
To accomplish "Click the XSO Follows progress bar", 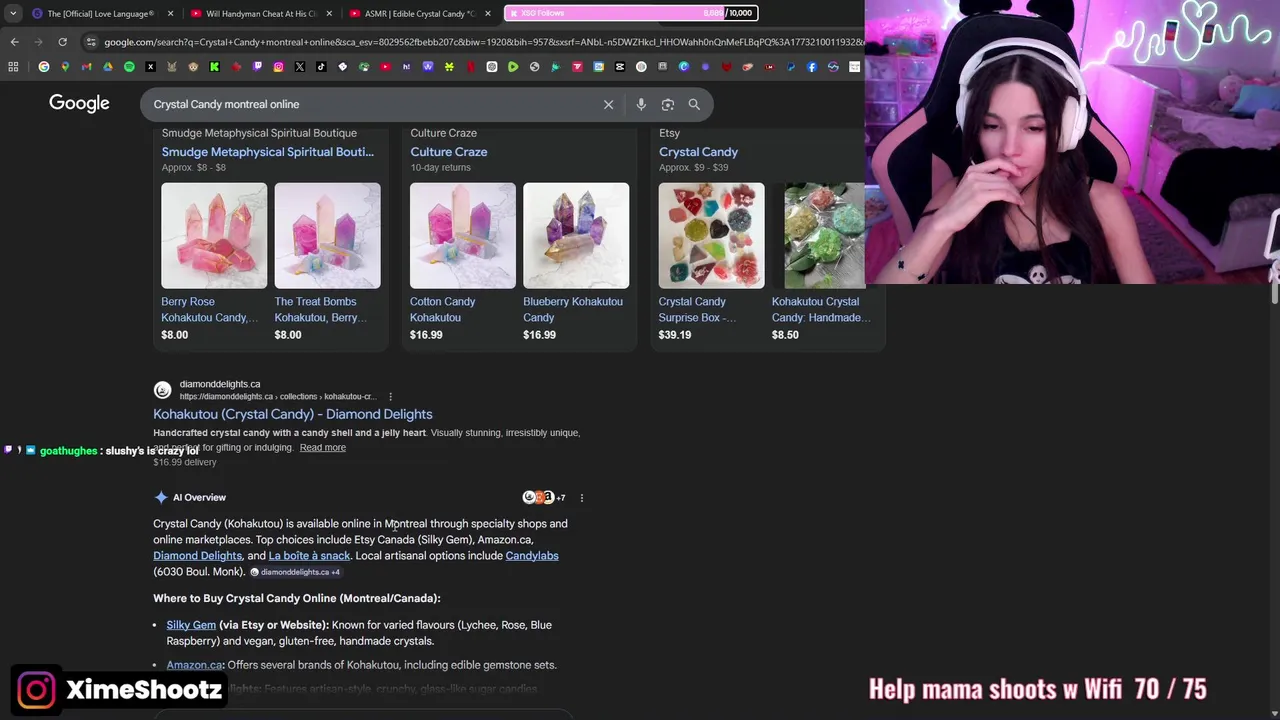I will [631, 13].
